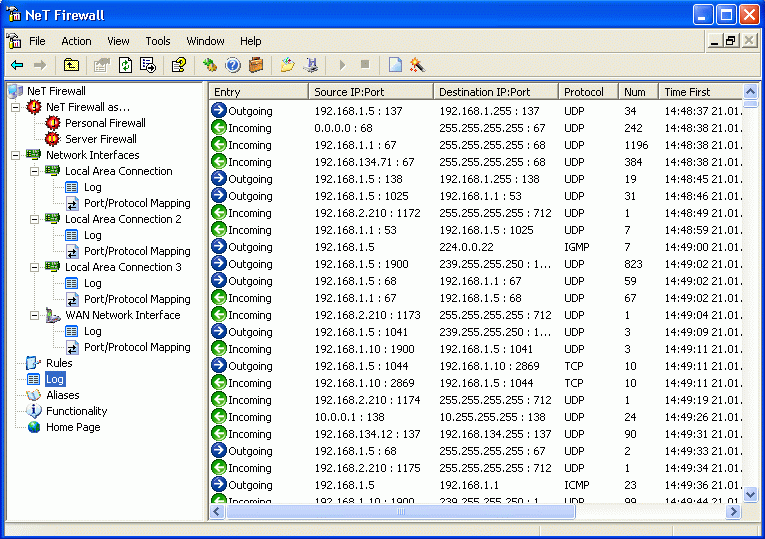Screen dimensions: 765x539
Task: Click the horizontal scrollbar right arrow
Action: tap(733, 511)
